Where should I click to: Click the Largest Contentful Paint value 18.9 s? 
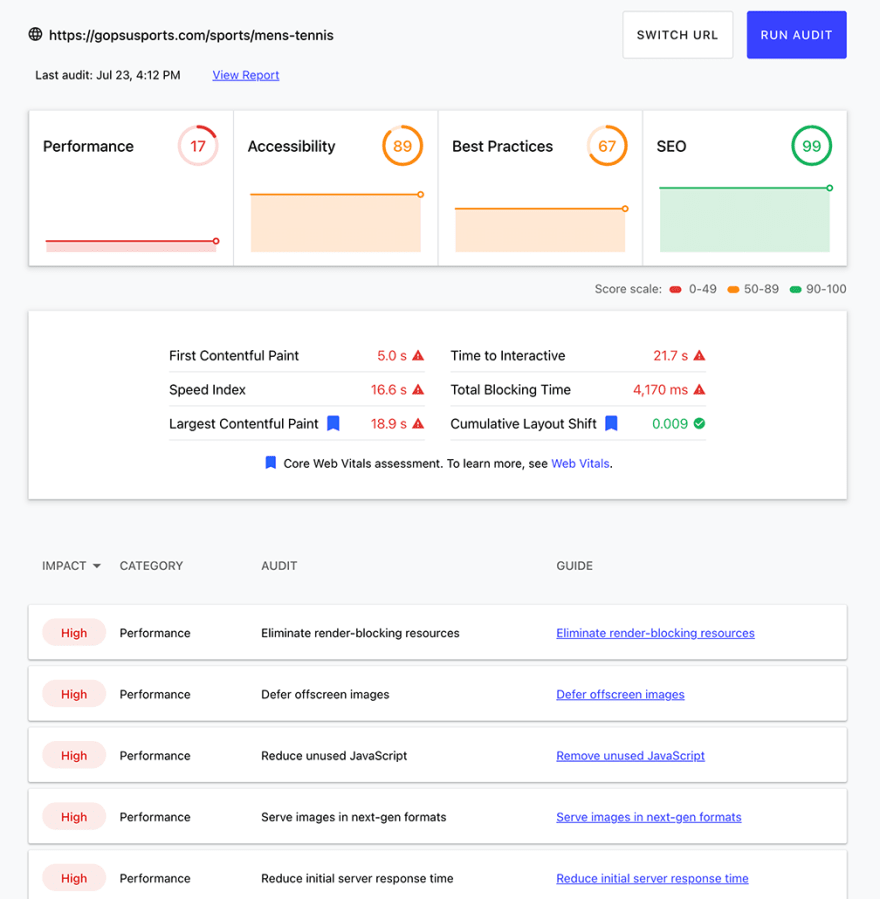pos(389,424)
